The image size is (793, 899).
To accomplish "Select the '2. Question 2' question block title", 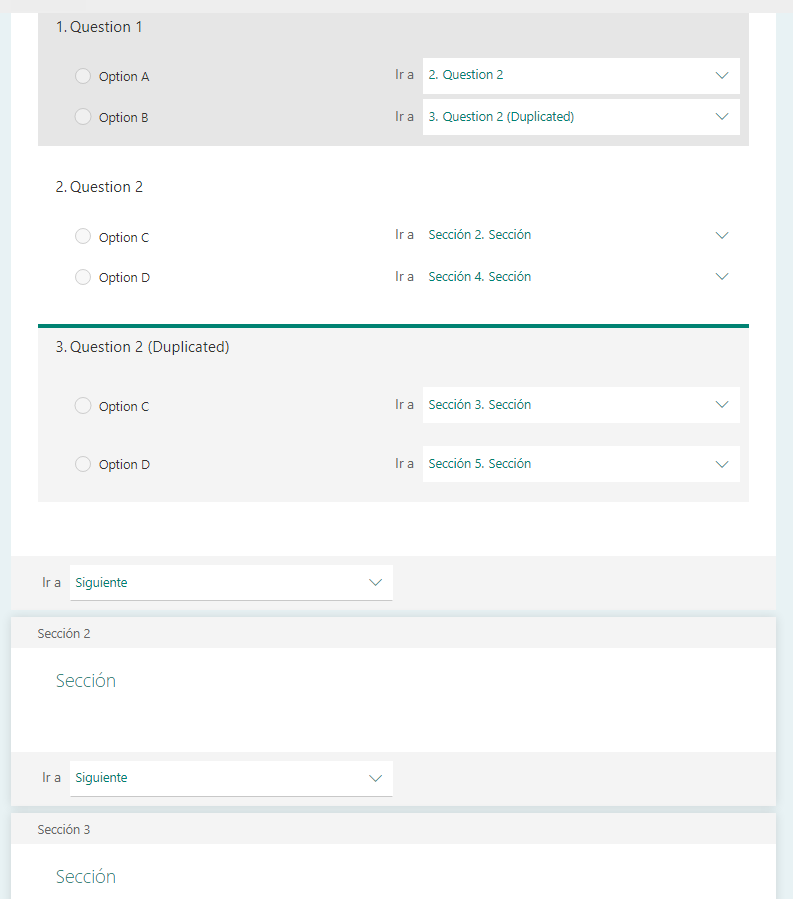I will point(99,187).
